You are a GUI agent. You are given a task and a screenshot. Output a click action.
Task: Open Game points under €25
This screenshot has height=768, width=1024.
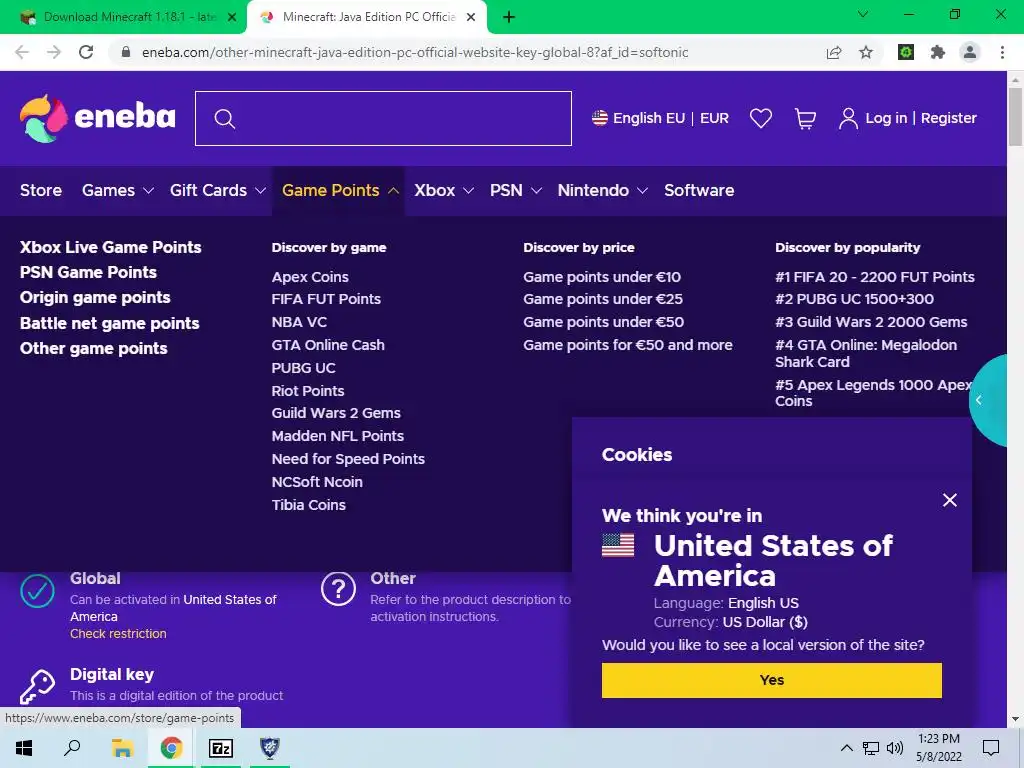pyautogui.click(x=603, y=299)
